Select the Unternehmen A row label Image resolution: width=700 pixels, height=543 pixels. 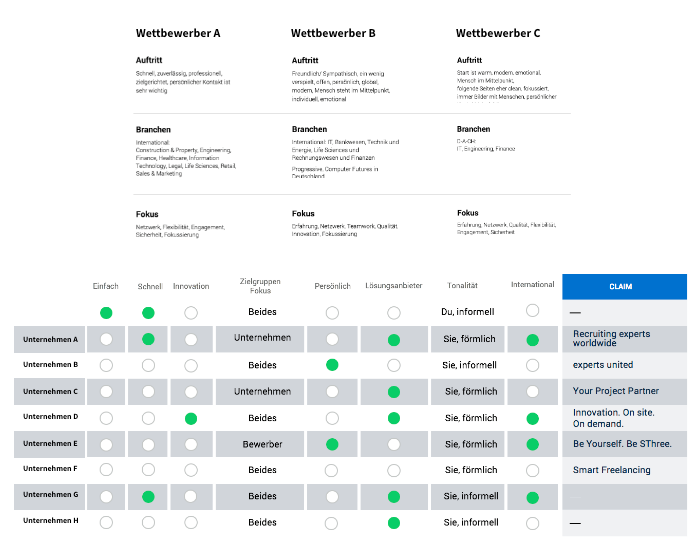[x=50, y=339]
